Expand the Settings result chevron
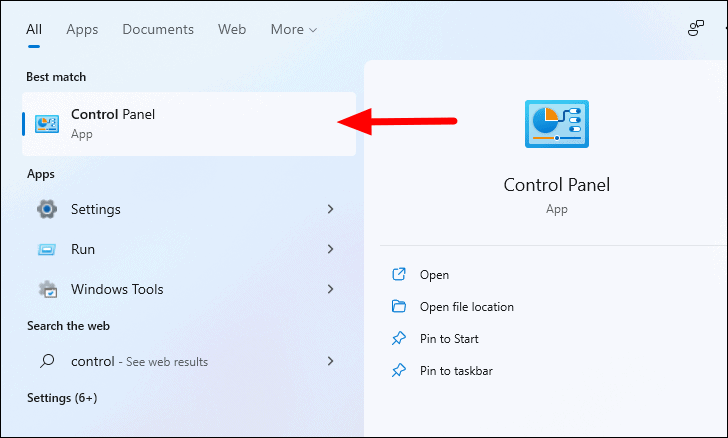728x438 pixels. (x=331, y=209)
